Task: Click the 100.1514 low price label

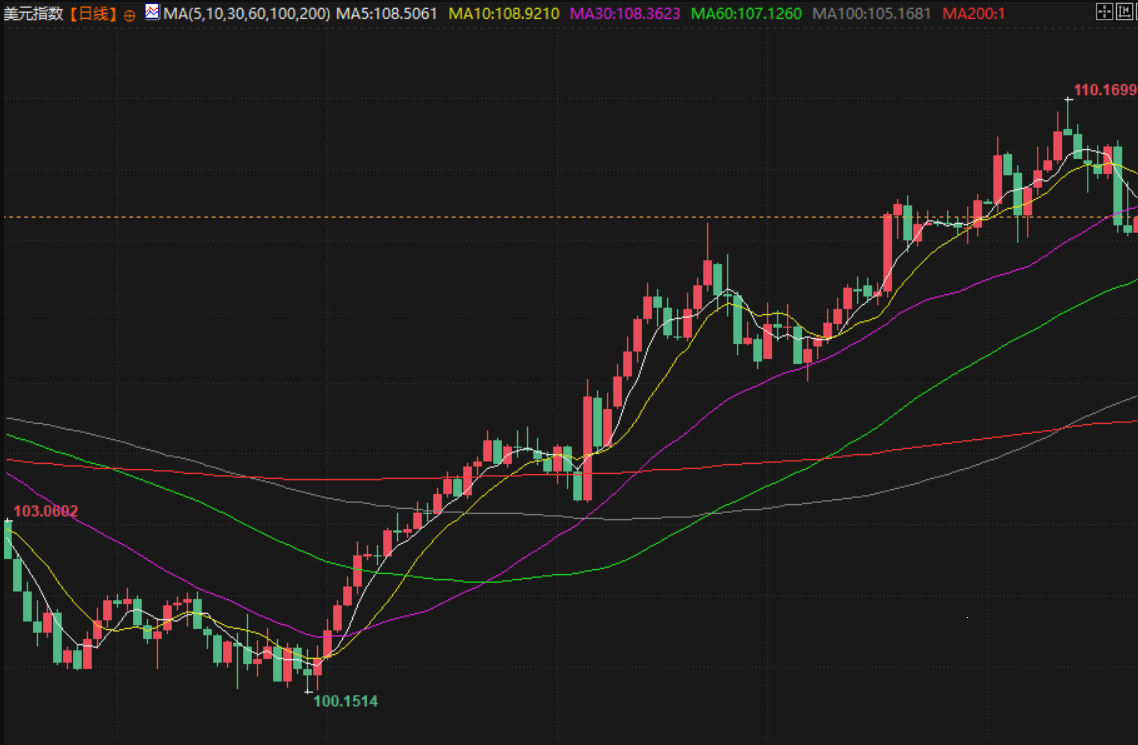Action: [345, 701]
